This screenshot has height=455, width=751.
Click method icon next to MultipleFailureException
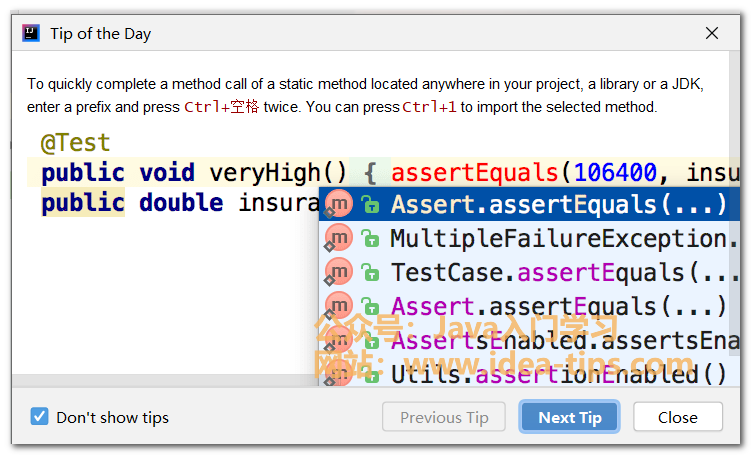[x=339, y=238]
